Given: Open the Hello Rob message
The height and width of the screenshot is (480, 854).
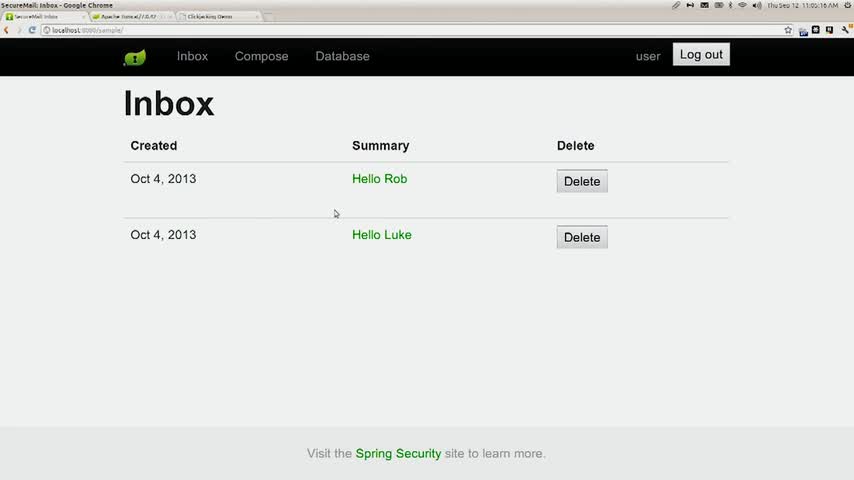Looking at the screenshot, I should 379,179.
